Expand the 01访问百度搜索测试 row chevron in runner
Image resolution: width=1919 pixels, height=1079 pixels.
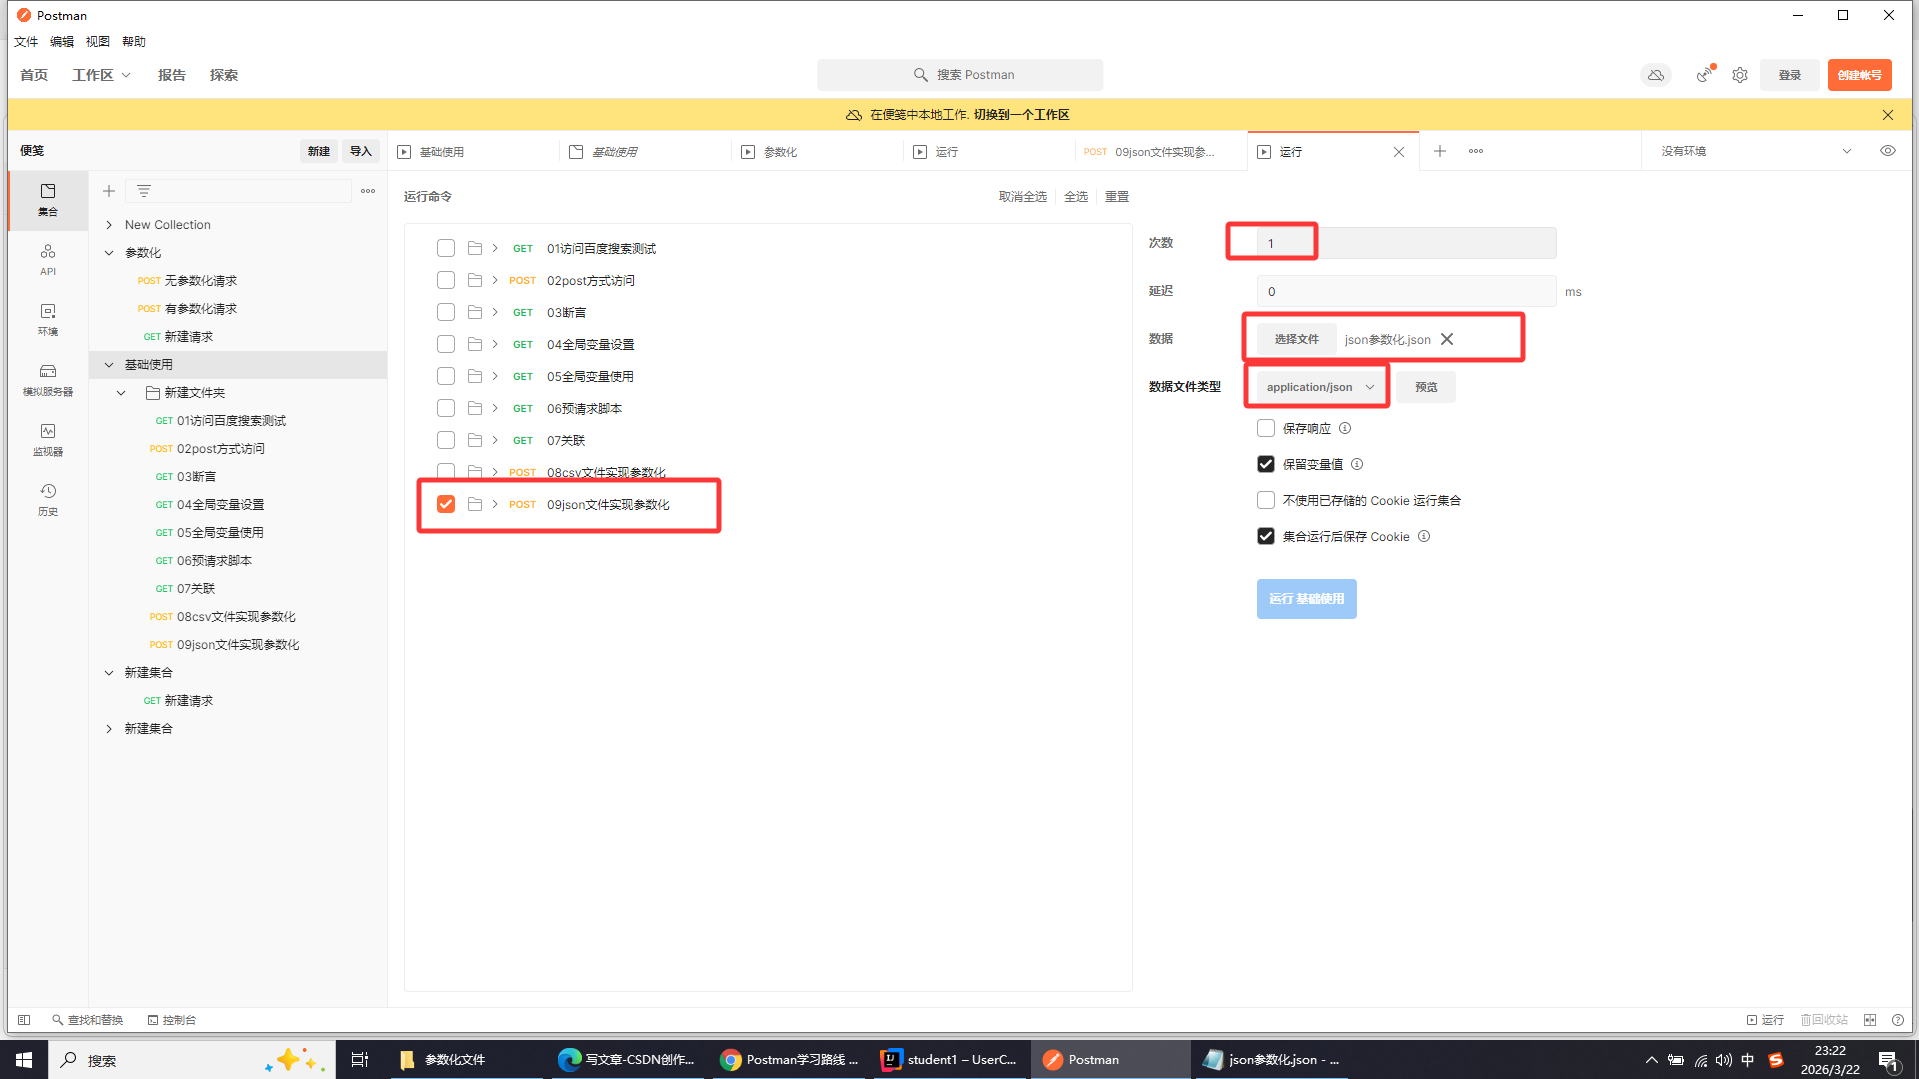pyautogui.click(x=495, y=248)
